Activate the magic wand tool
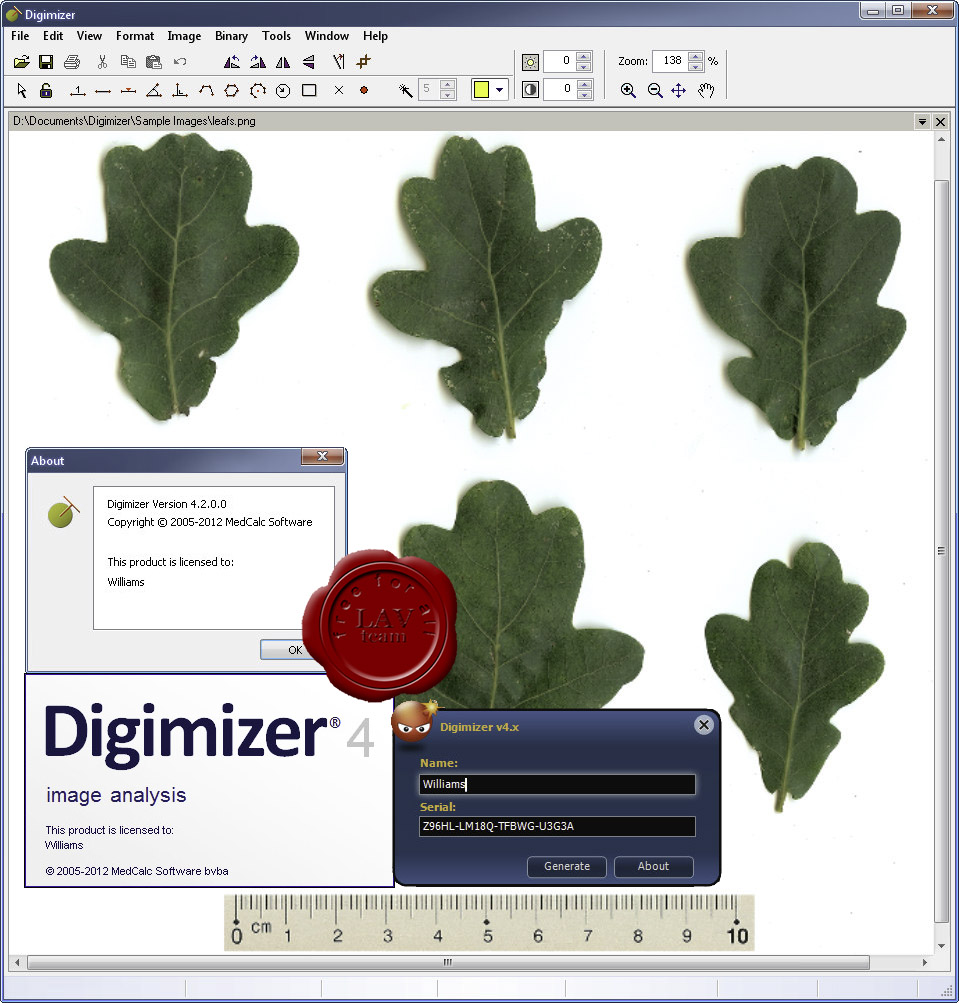959x1003 pixels. pyautogui.click(x=406, y=91)
